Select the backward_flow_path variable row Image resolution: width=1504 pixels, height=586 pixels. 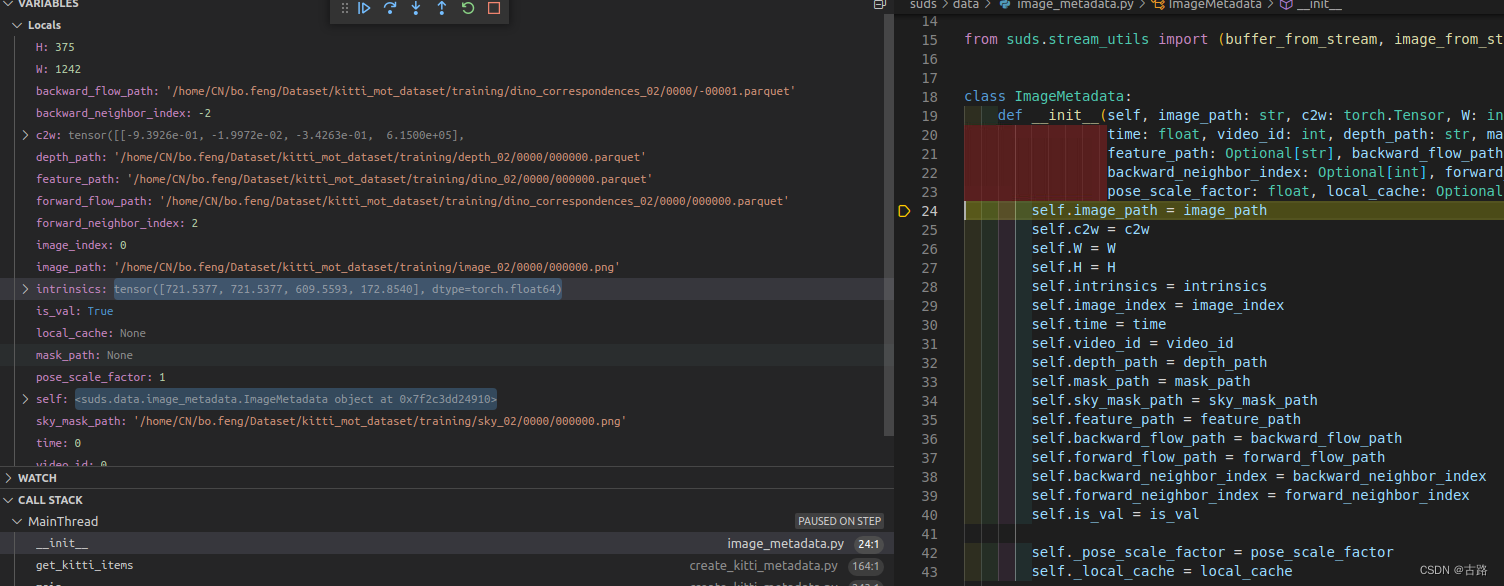442,91
